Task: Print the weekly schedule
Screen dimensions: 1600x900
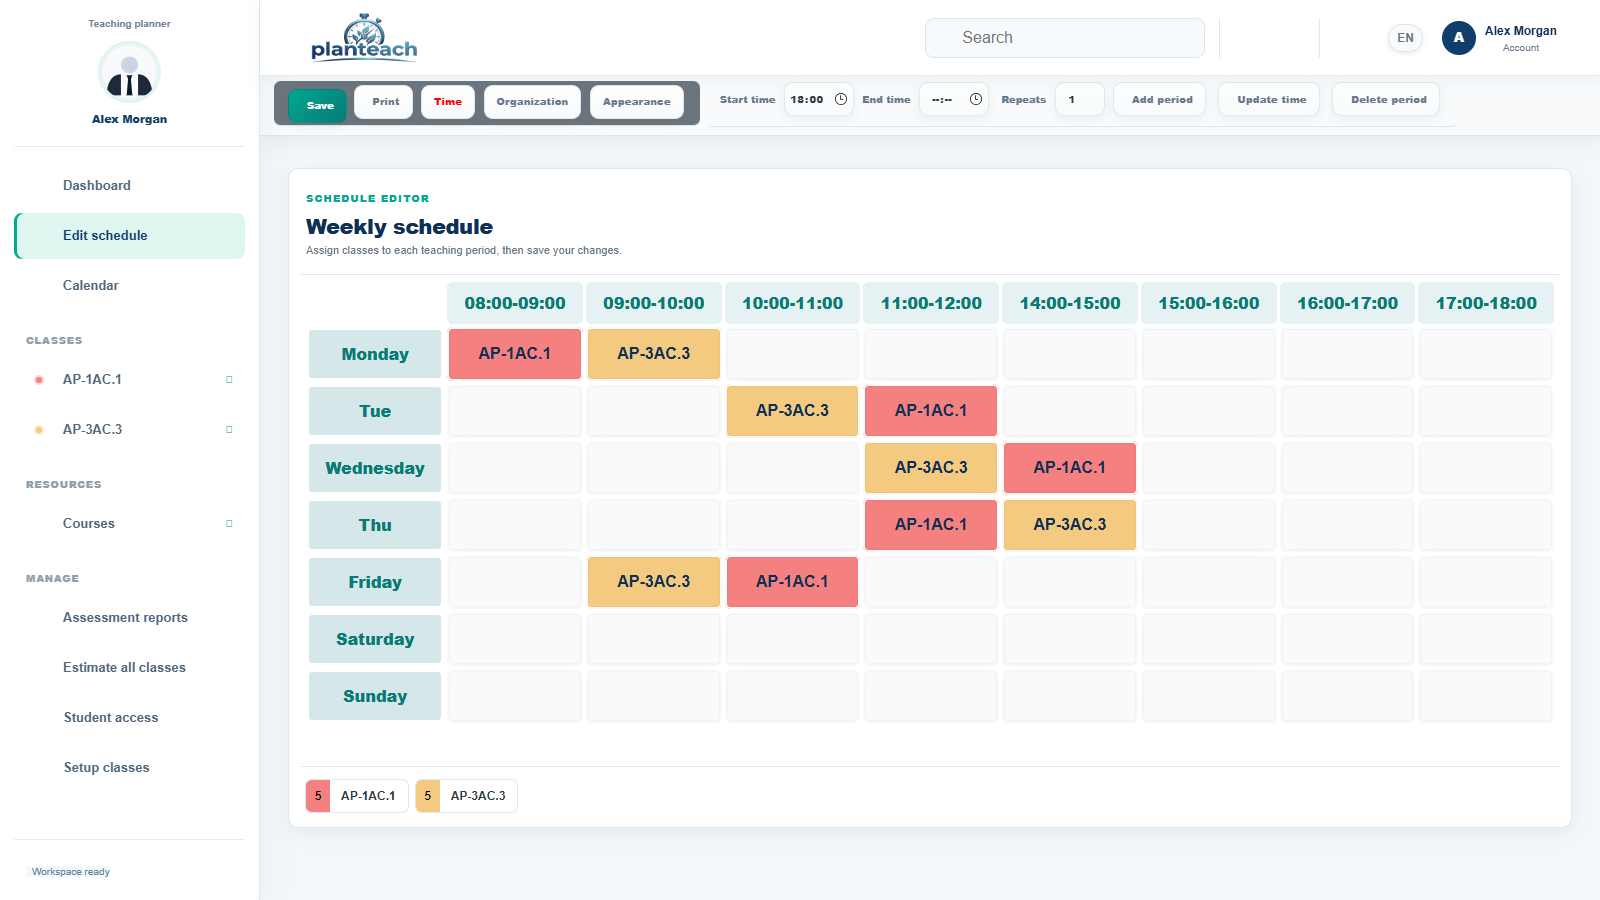Action: tap(384, 102)
